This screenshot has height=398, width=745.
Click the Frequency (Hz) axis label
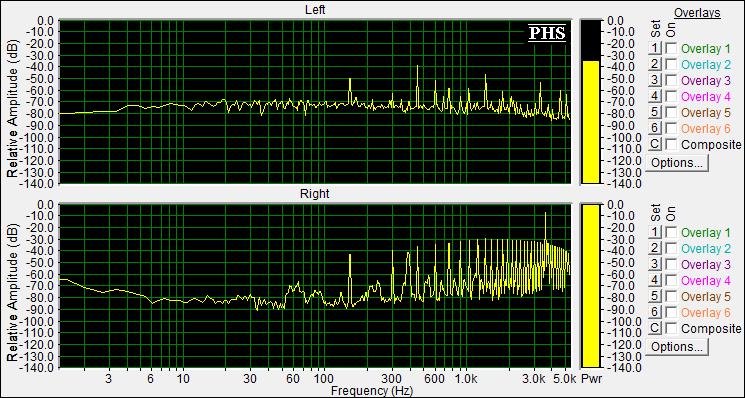(x=372, y=391)
